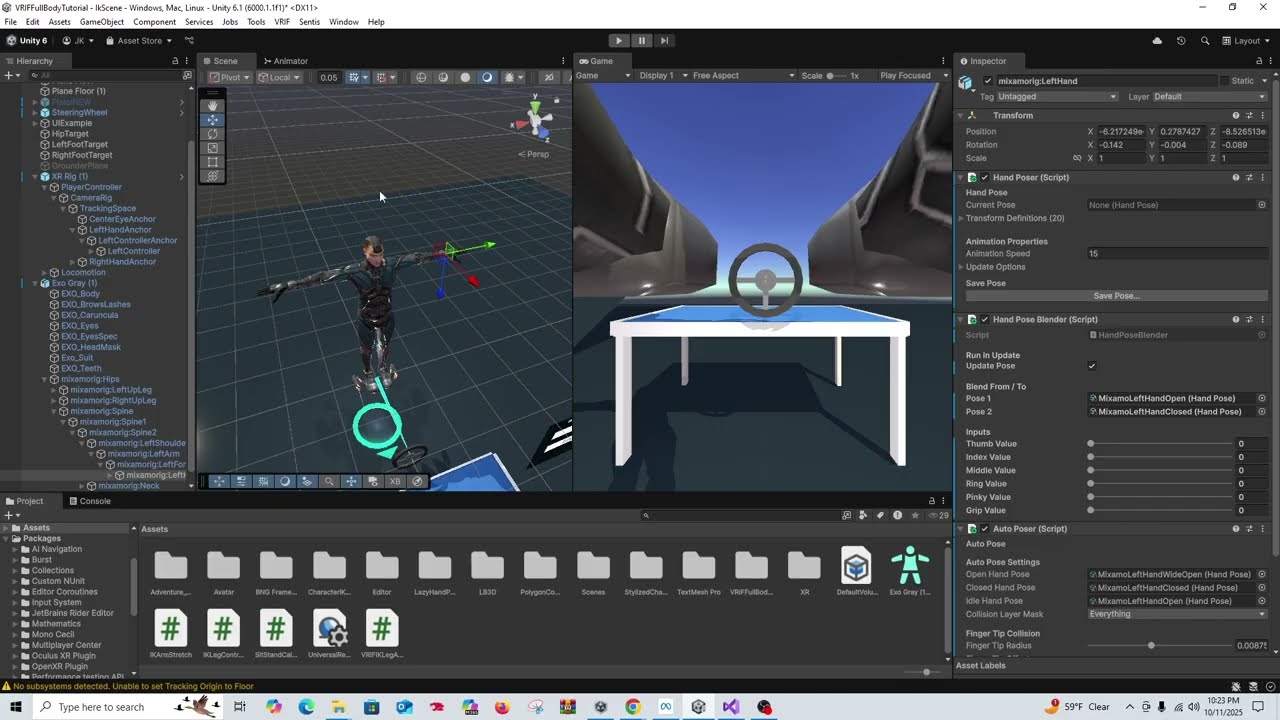Toggle Hand Pose Blender enabled checkbox
Screen dimensions: 1280x720
point(984,320)
